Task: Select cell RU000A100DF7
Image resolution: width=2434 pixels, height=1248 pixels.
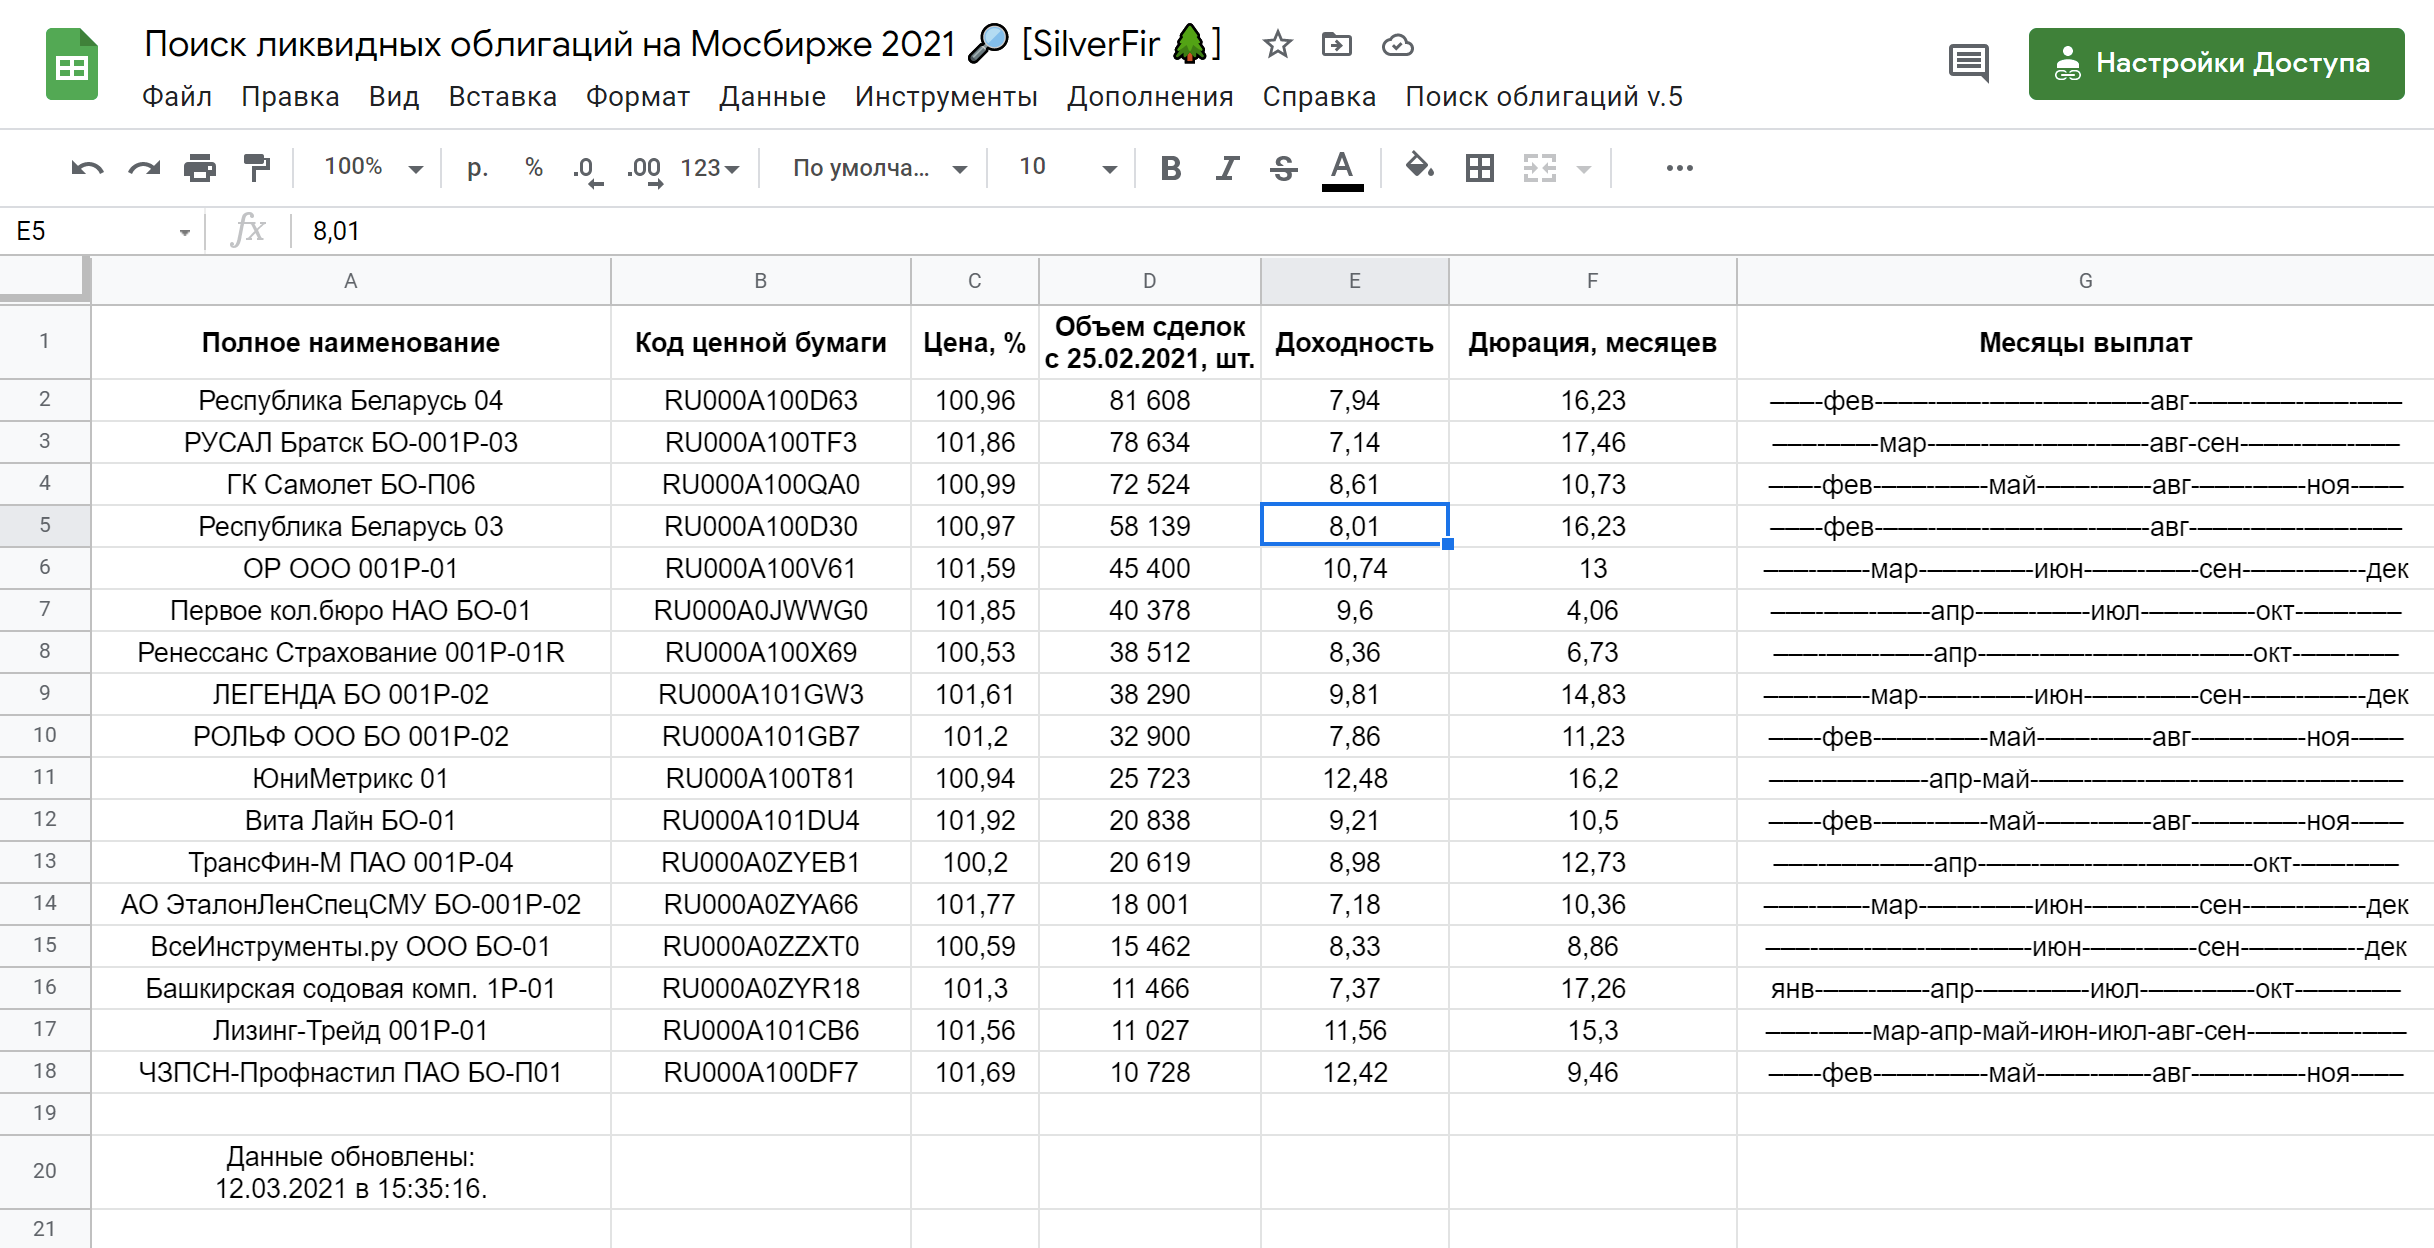Action: tap(761, 1072)
